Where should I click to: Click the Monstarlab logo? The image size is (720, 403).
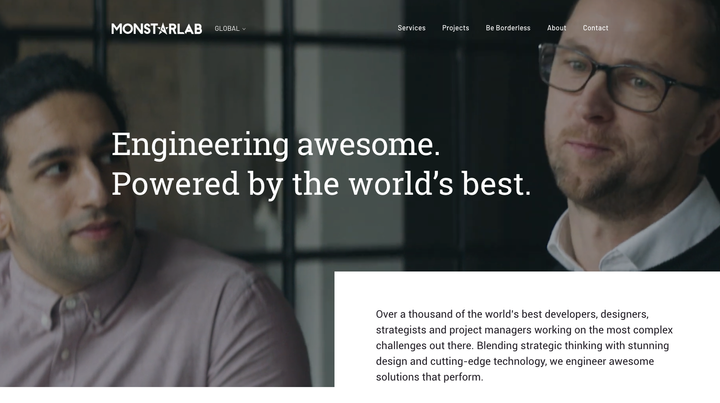(x=157, y=29)
